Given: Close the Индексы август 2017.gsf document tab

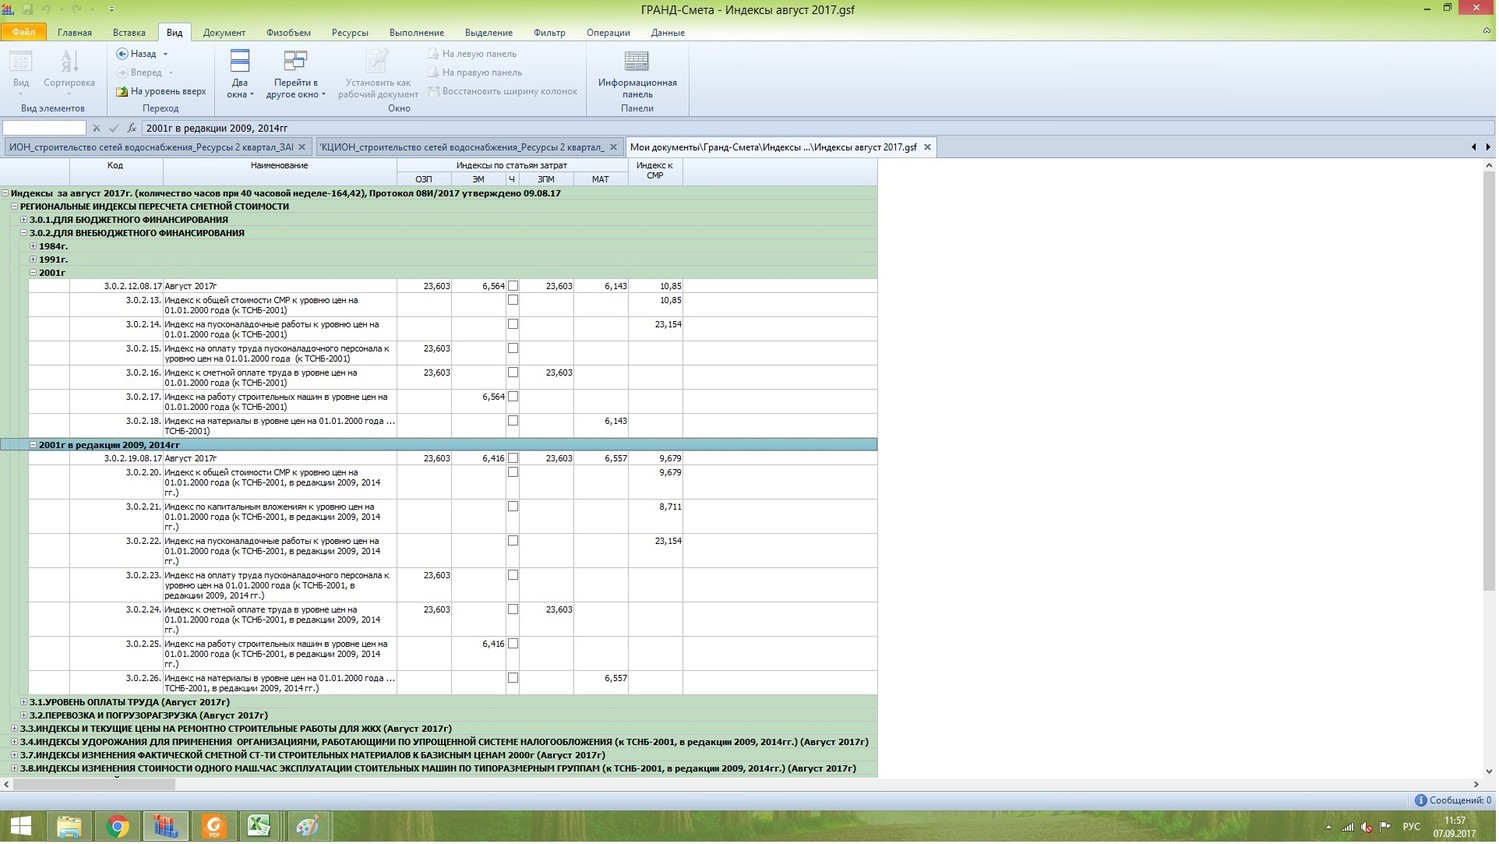Looking at the screenshot, I should tap(927, 147).
